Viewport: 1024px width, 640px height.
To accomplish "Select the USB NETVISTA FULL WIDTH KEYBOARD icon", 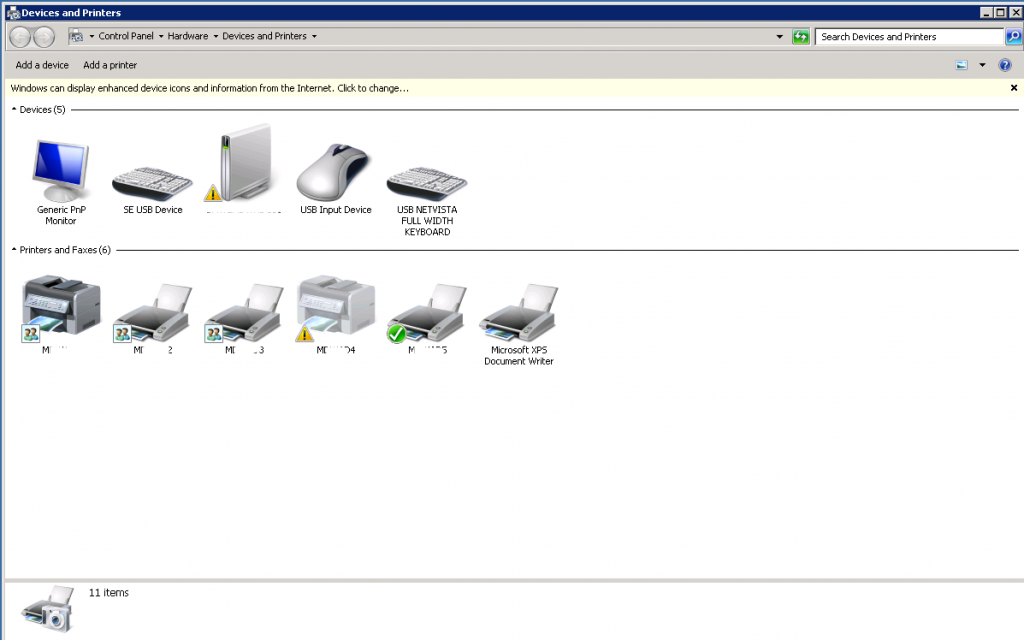I will [x=427, y=180].
